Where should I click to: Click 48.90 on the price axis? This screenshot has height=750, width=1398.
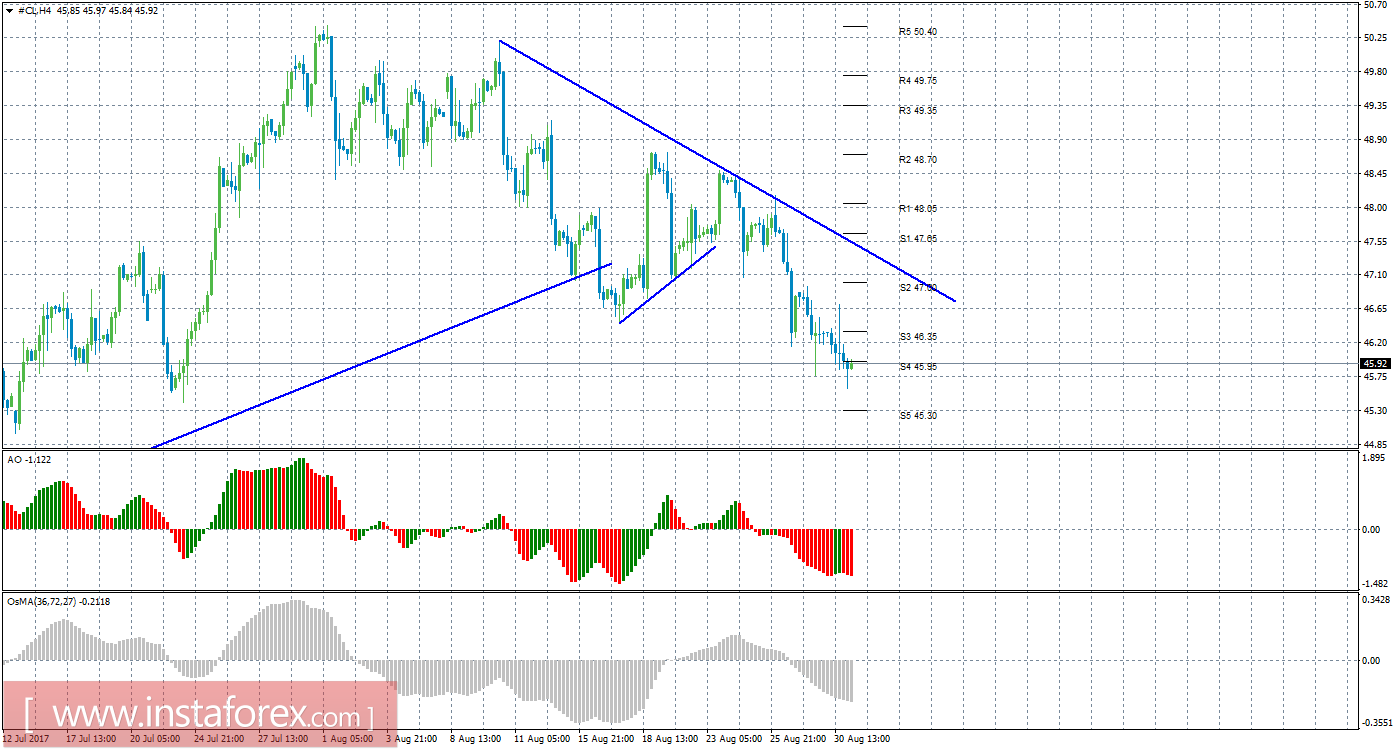[x=1376, y=140]
